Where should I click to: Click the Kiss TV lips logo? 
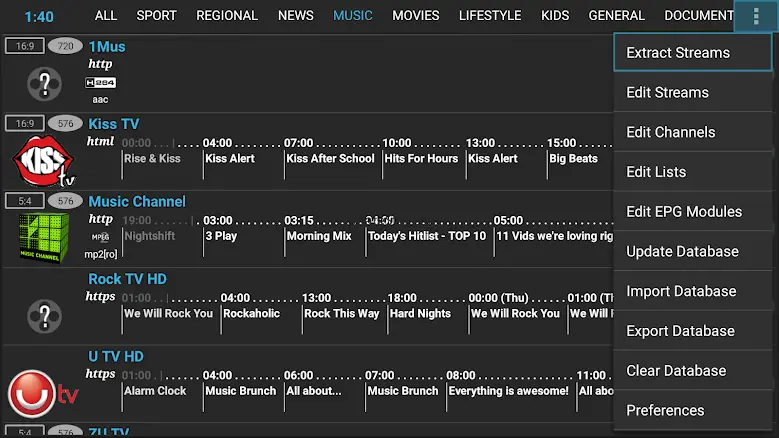coord(43,161)
